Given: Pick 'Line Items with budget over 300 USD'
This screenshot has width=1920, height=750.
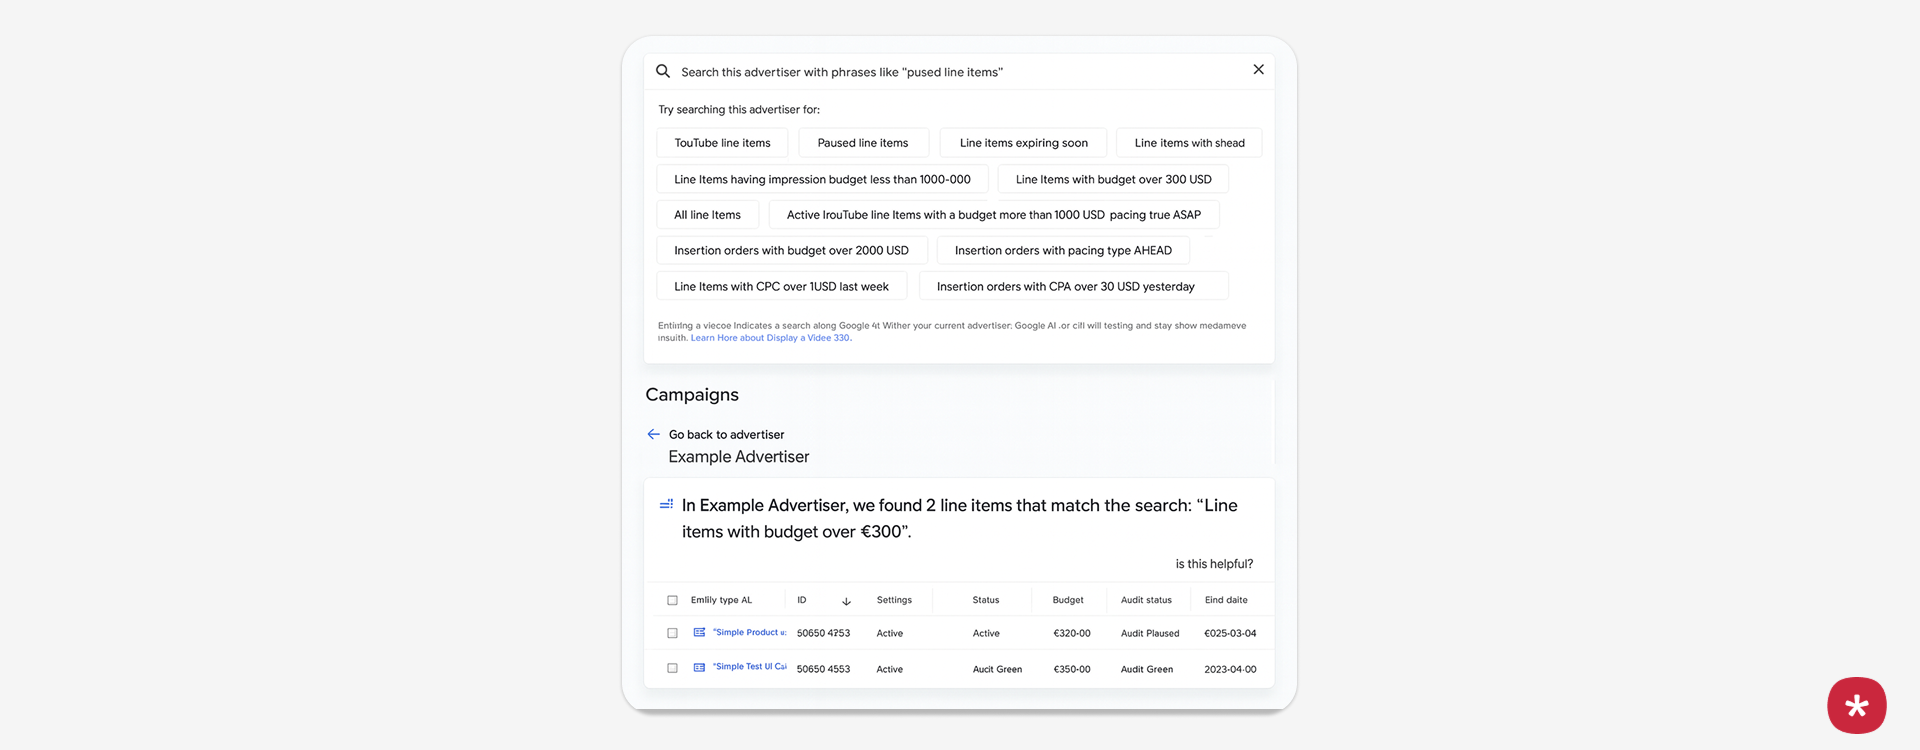Looking at the screenshot, I should click(1113, 180).
